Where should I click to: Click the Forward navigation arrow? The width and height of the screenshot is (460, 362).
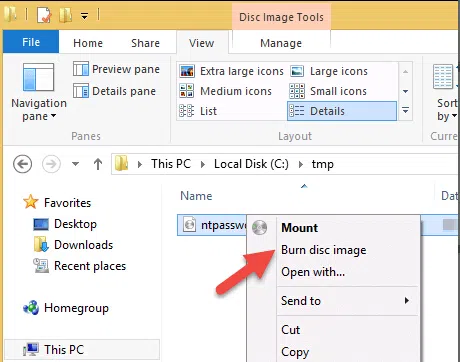[x=51, y=164]
